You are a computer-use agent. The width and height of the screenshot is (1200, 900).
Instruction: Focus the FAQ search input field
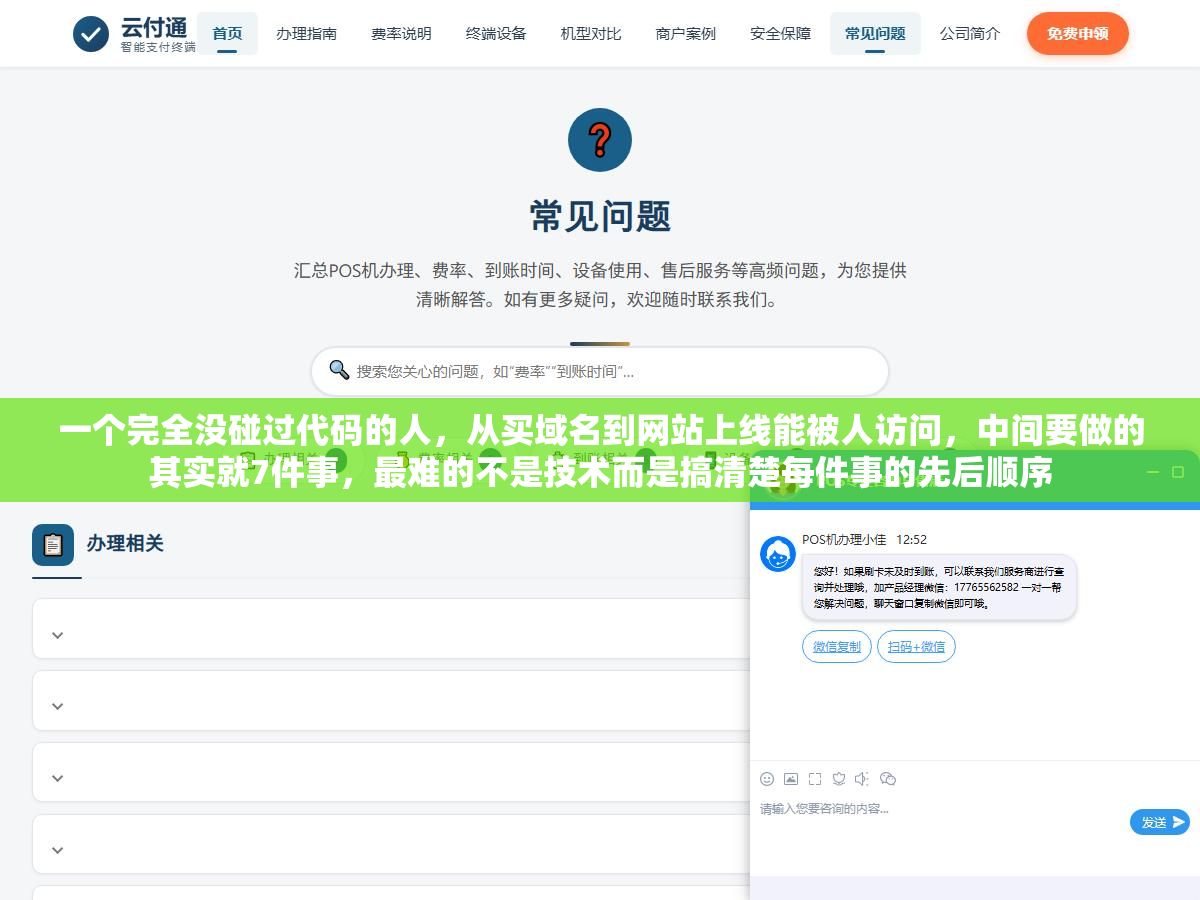600,371
